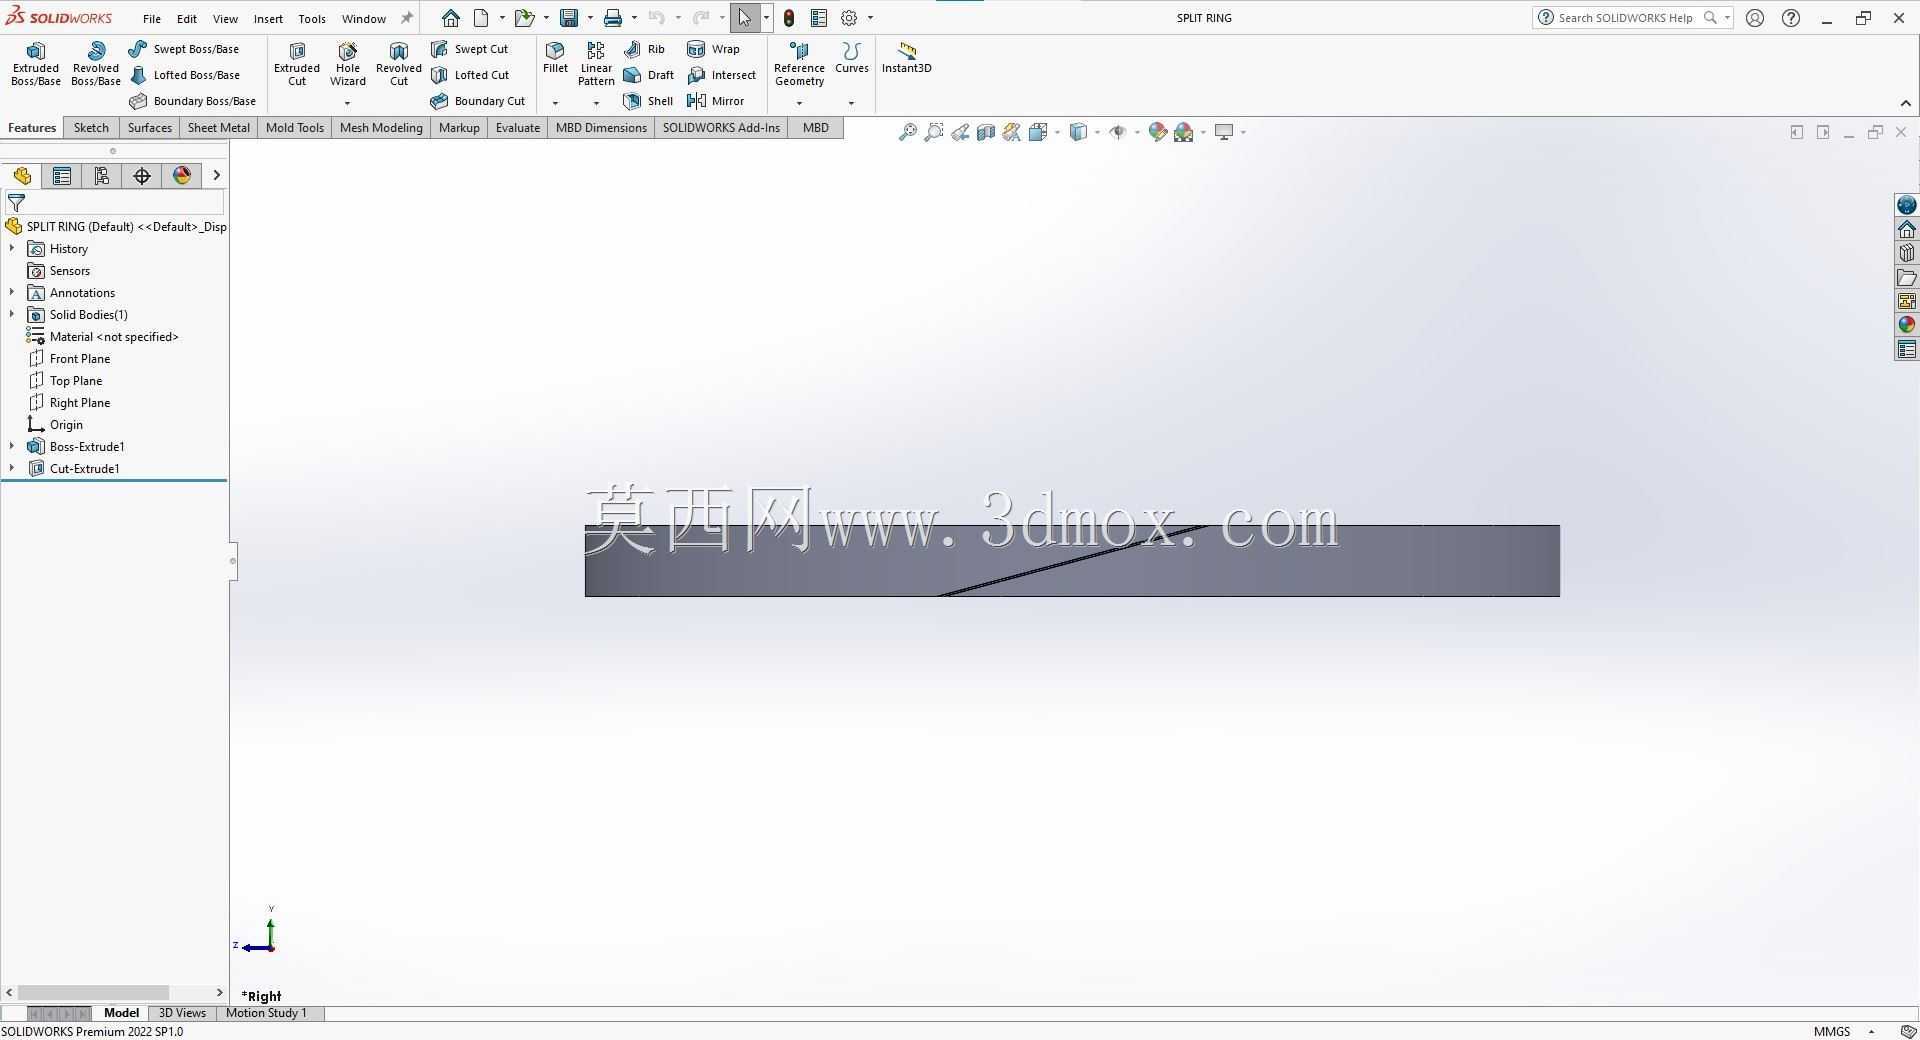Select the Boundary Cut feature
The width and height of the screenshot is (1920, 1040).
tap(477, 101)
